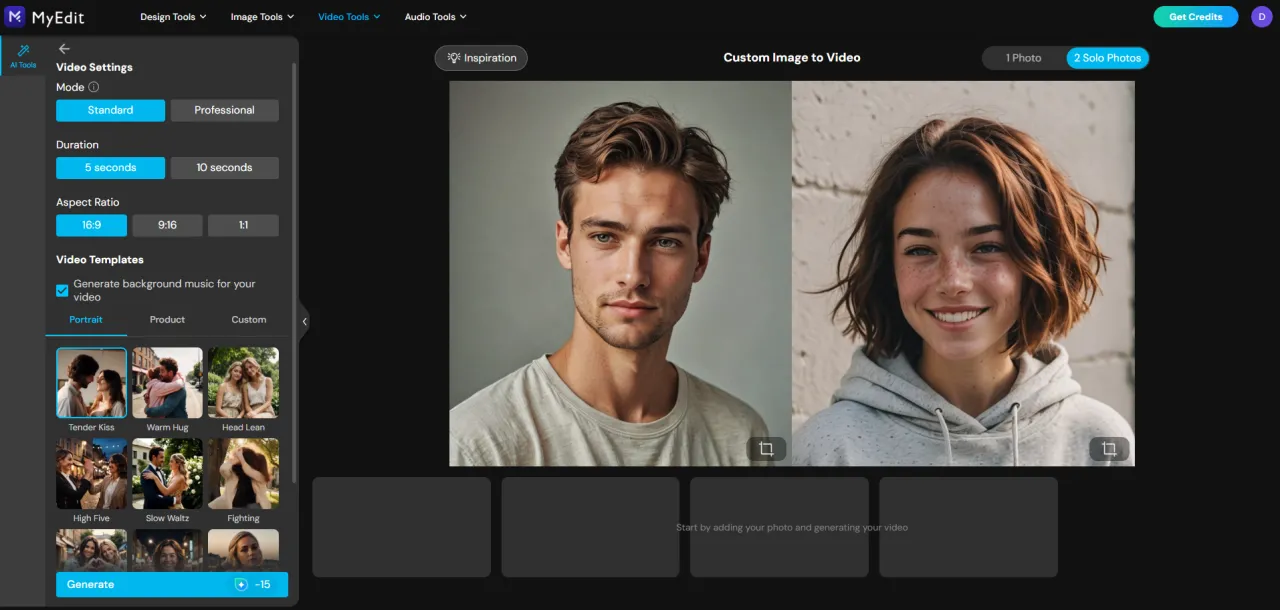This screenshot has width=1280, height=610.
Task: Click the Get Credits button
Action: click(x=1195, y=17)
